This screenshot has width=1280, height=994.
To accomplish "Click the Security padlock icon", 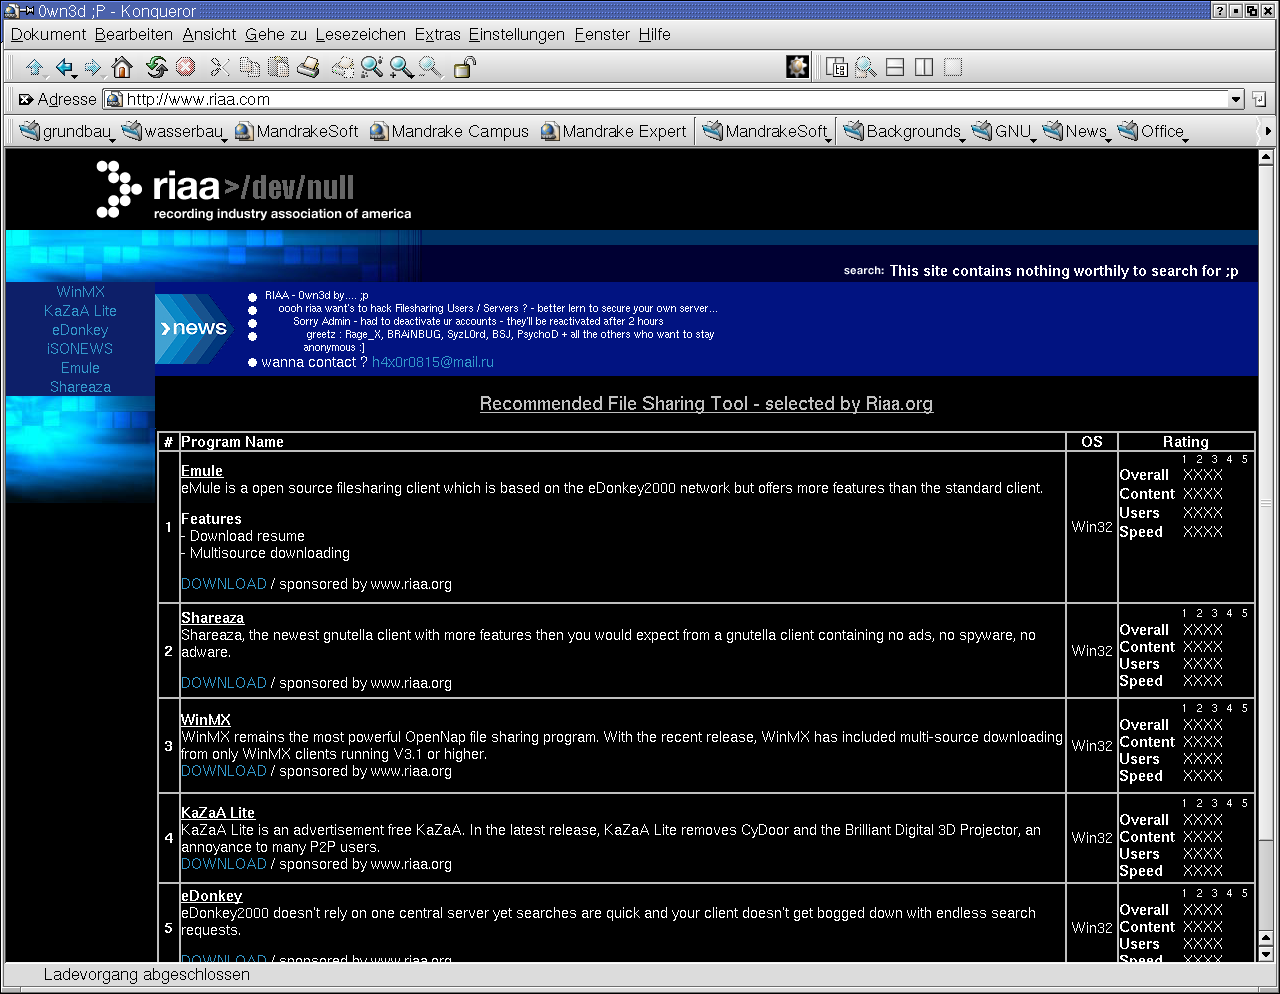I will [465, 67].
